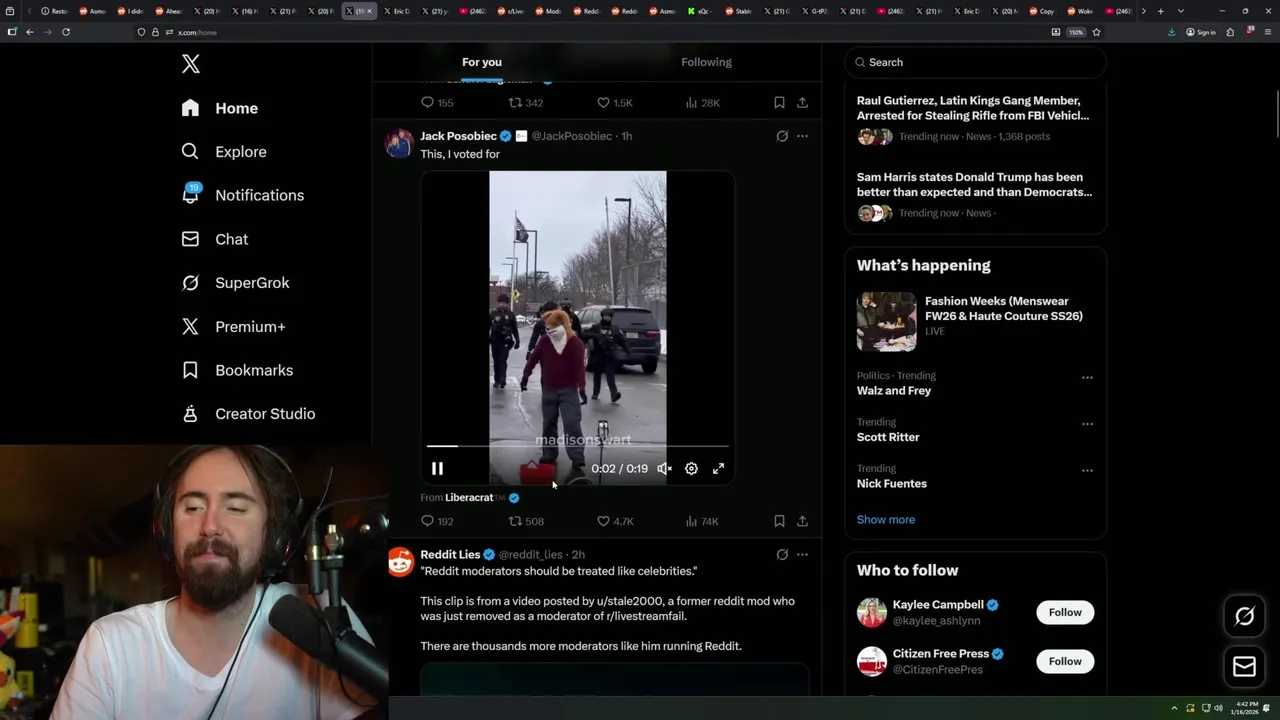Follow Citizen Free Press
Image resolution: width=1280 pixels, height=720 pixels.
coord(1065,661)
